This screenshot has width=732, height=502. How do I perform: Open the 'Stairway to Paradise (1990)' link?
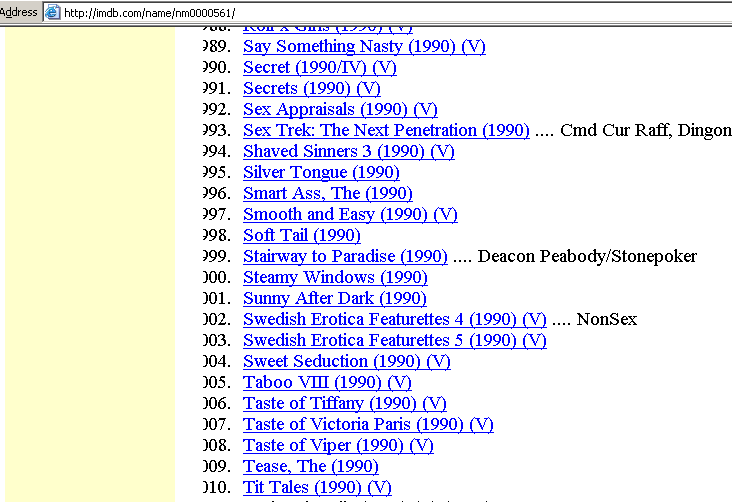click(x=345, y=257)
